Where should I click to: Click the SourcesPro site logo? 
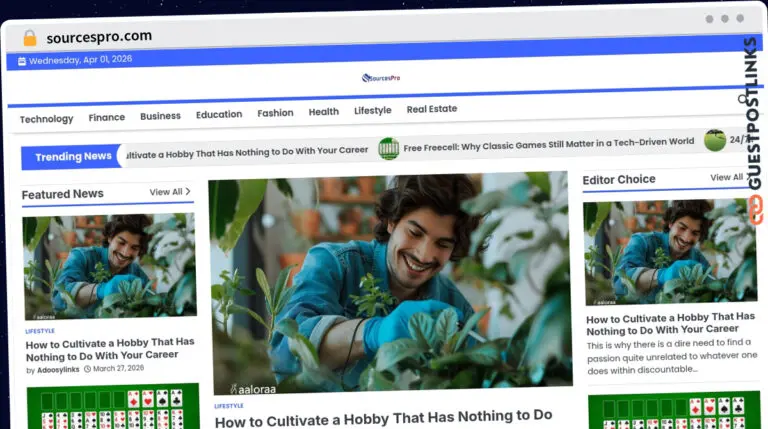tap(381, 78)
